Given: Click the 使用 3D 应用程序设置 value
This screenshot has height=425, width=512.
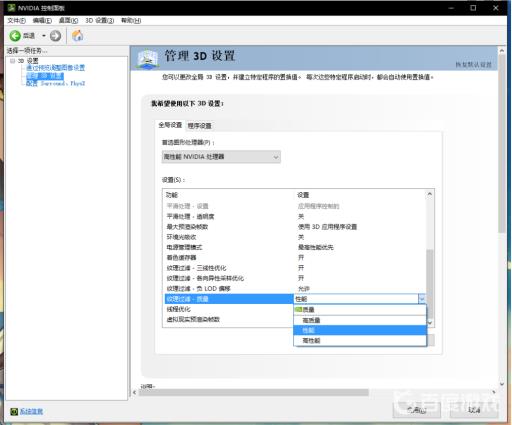Looking at the screenshot, I should 327,227.
